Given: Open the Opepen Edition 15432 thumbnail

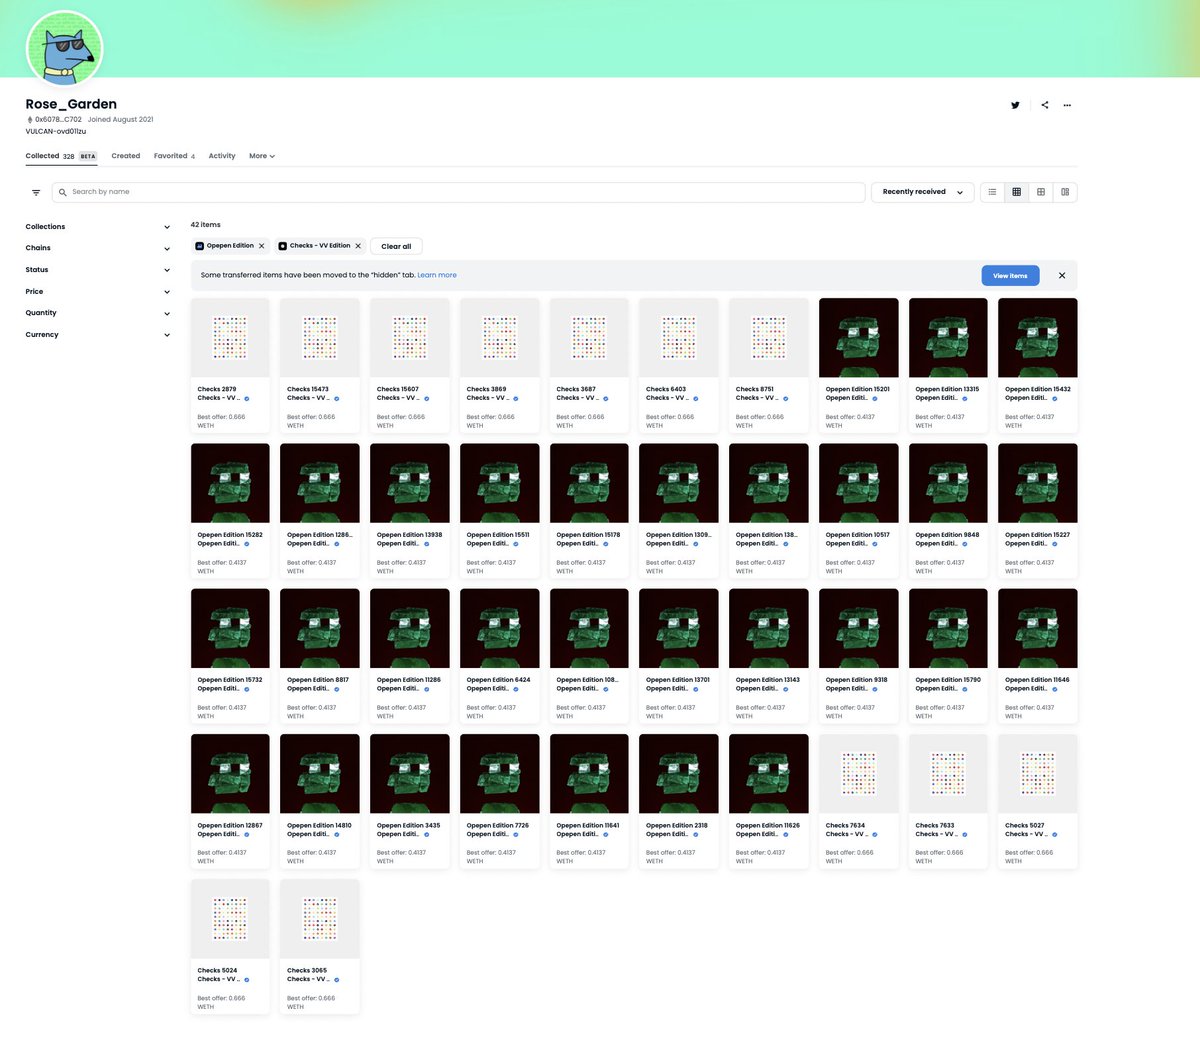Looking at the screenshot, I should click(x=1038, y=338).
